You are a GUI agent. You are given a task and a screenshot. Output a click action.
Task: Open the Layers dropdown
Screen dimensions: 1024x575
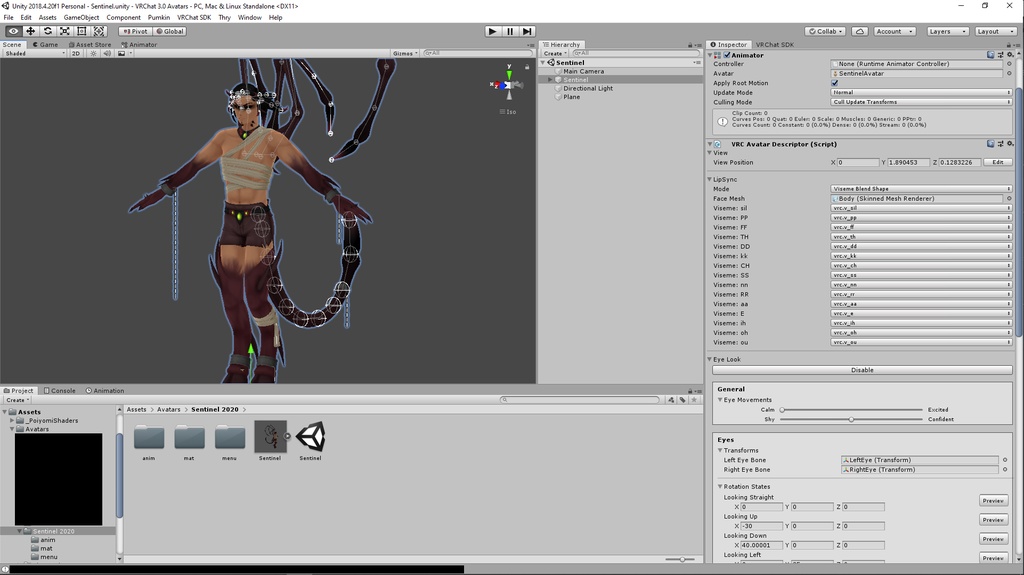pos(947,31)
